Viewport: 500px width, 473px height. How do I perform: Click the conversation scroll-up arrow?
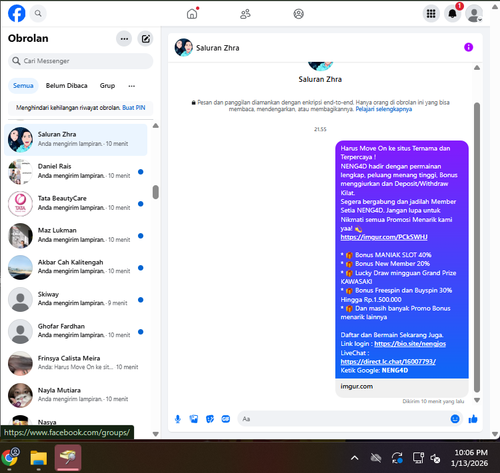coord(477,68)
